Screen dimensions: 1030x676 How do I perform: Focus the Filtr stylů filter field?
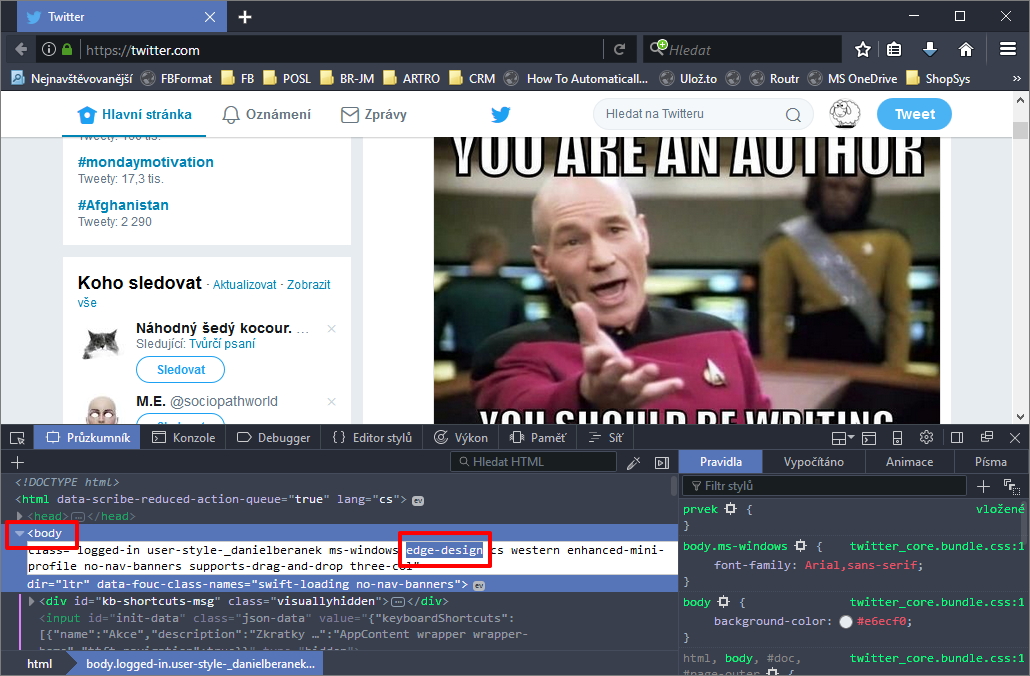824,486
